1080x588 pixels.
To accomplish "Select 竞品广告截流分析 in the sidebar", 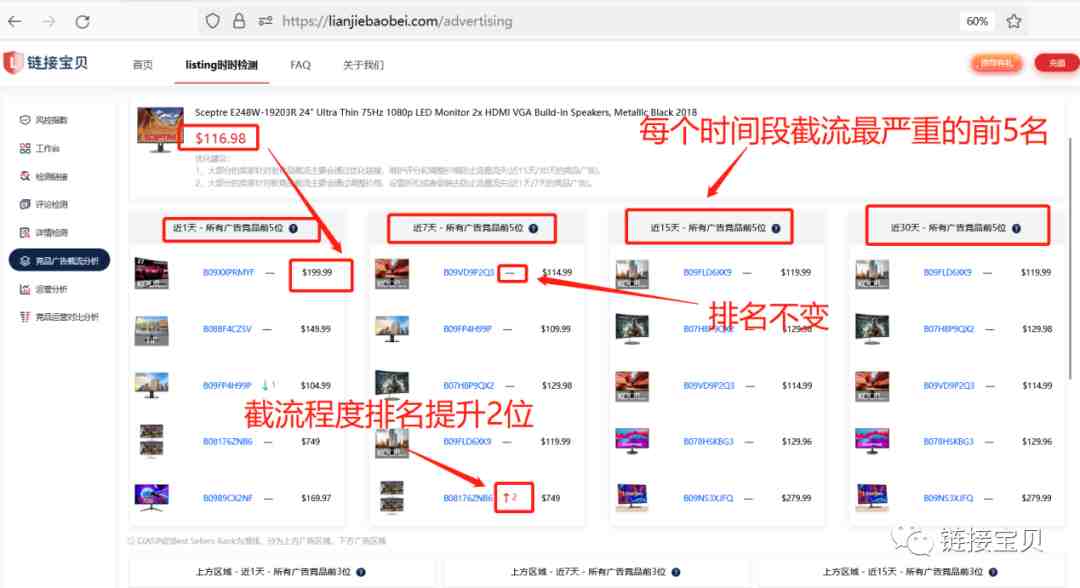I will tap(59, 260).
